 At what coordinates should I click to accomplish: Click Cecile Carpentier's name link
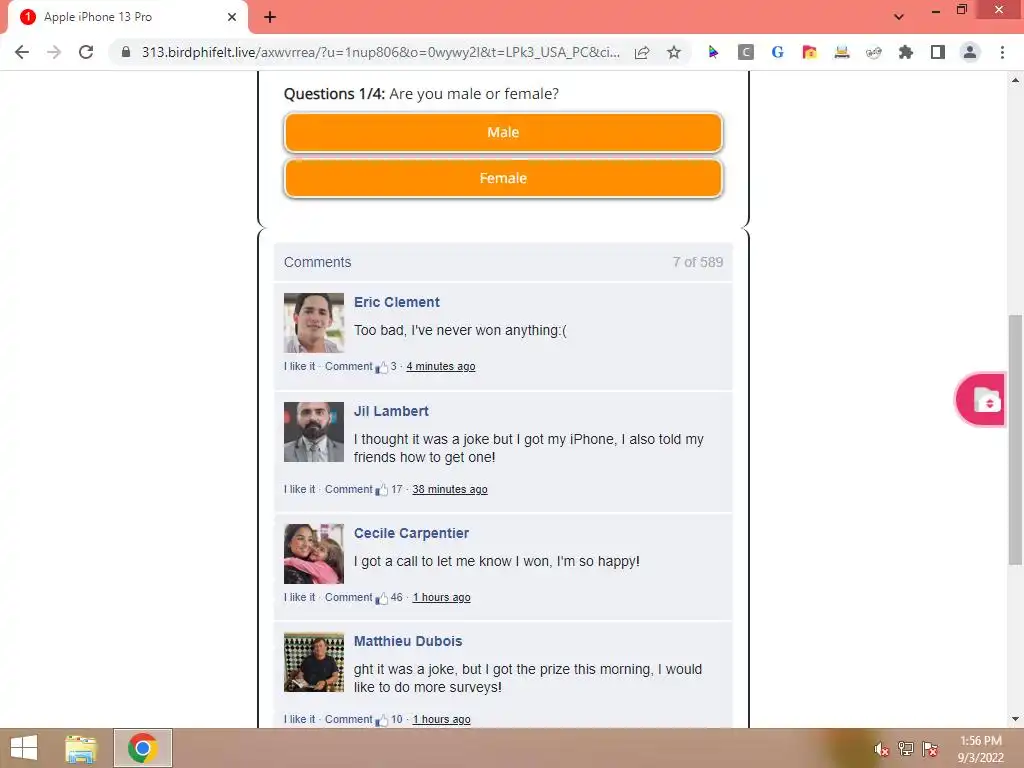[411, 534]
